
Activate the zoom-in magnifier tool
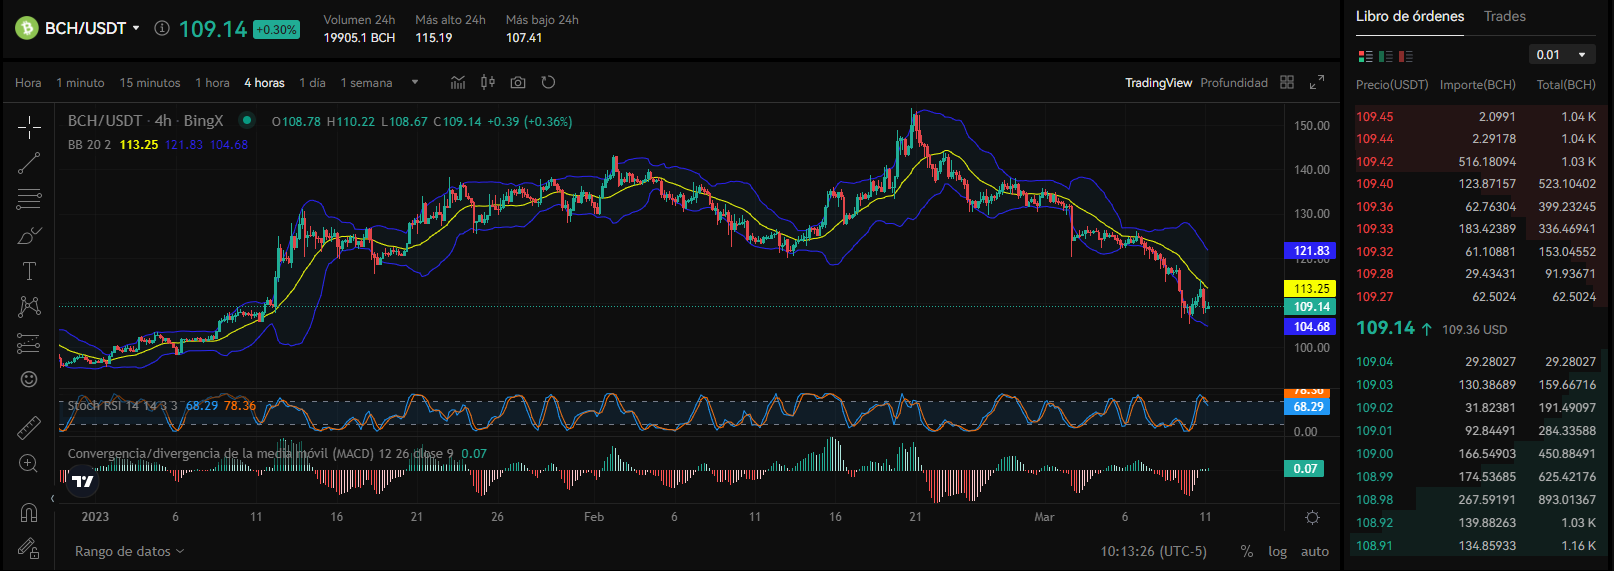pyautogui.click(x=29, y=464)
